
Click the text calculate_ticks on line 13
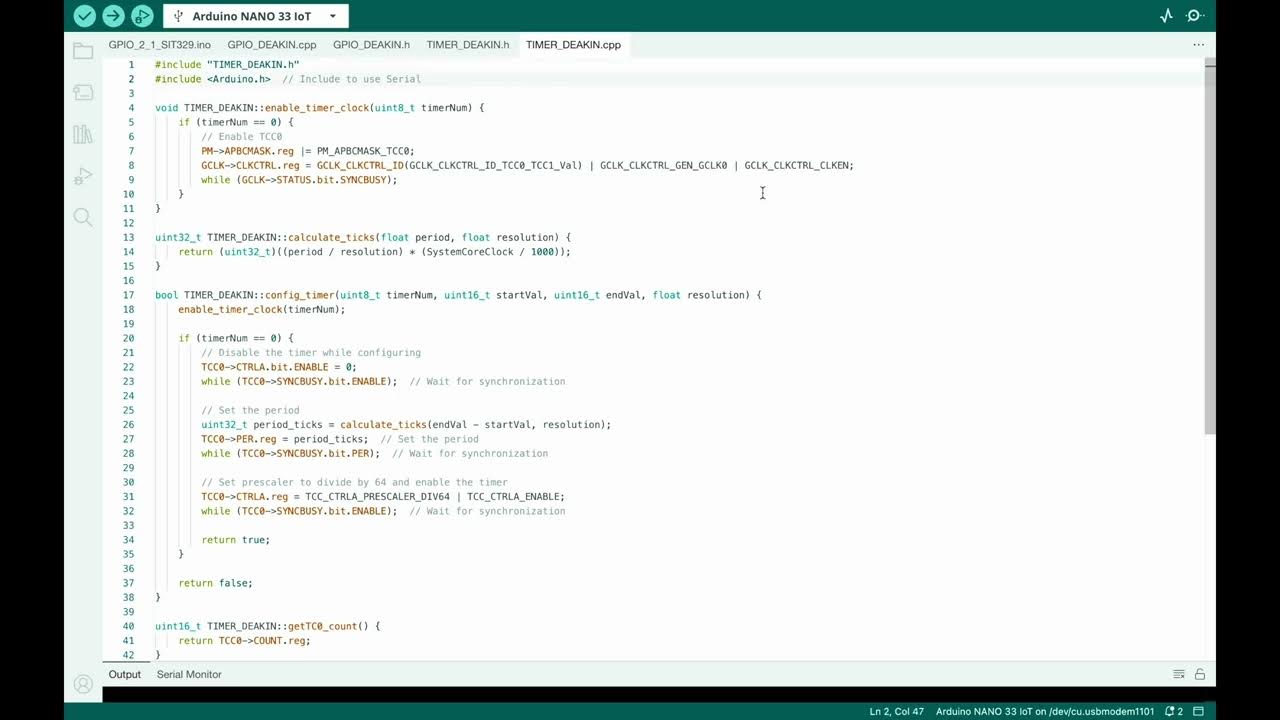click(331, 237)
